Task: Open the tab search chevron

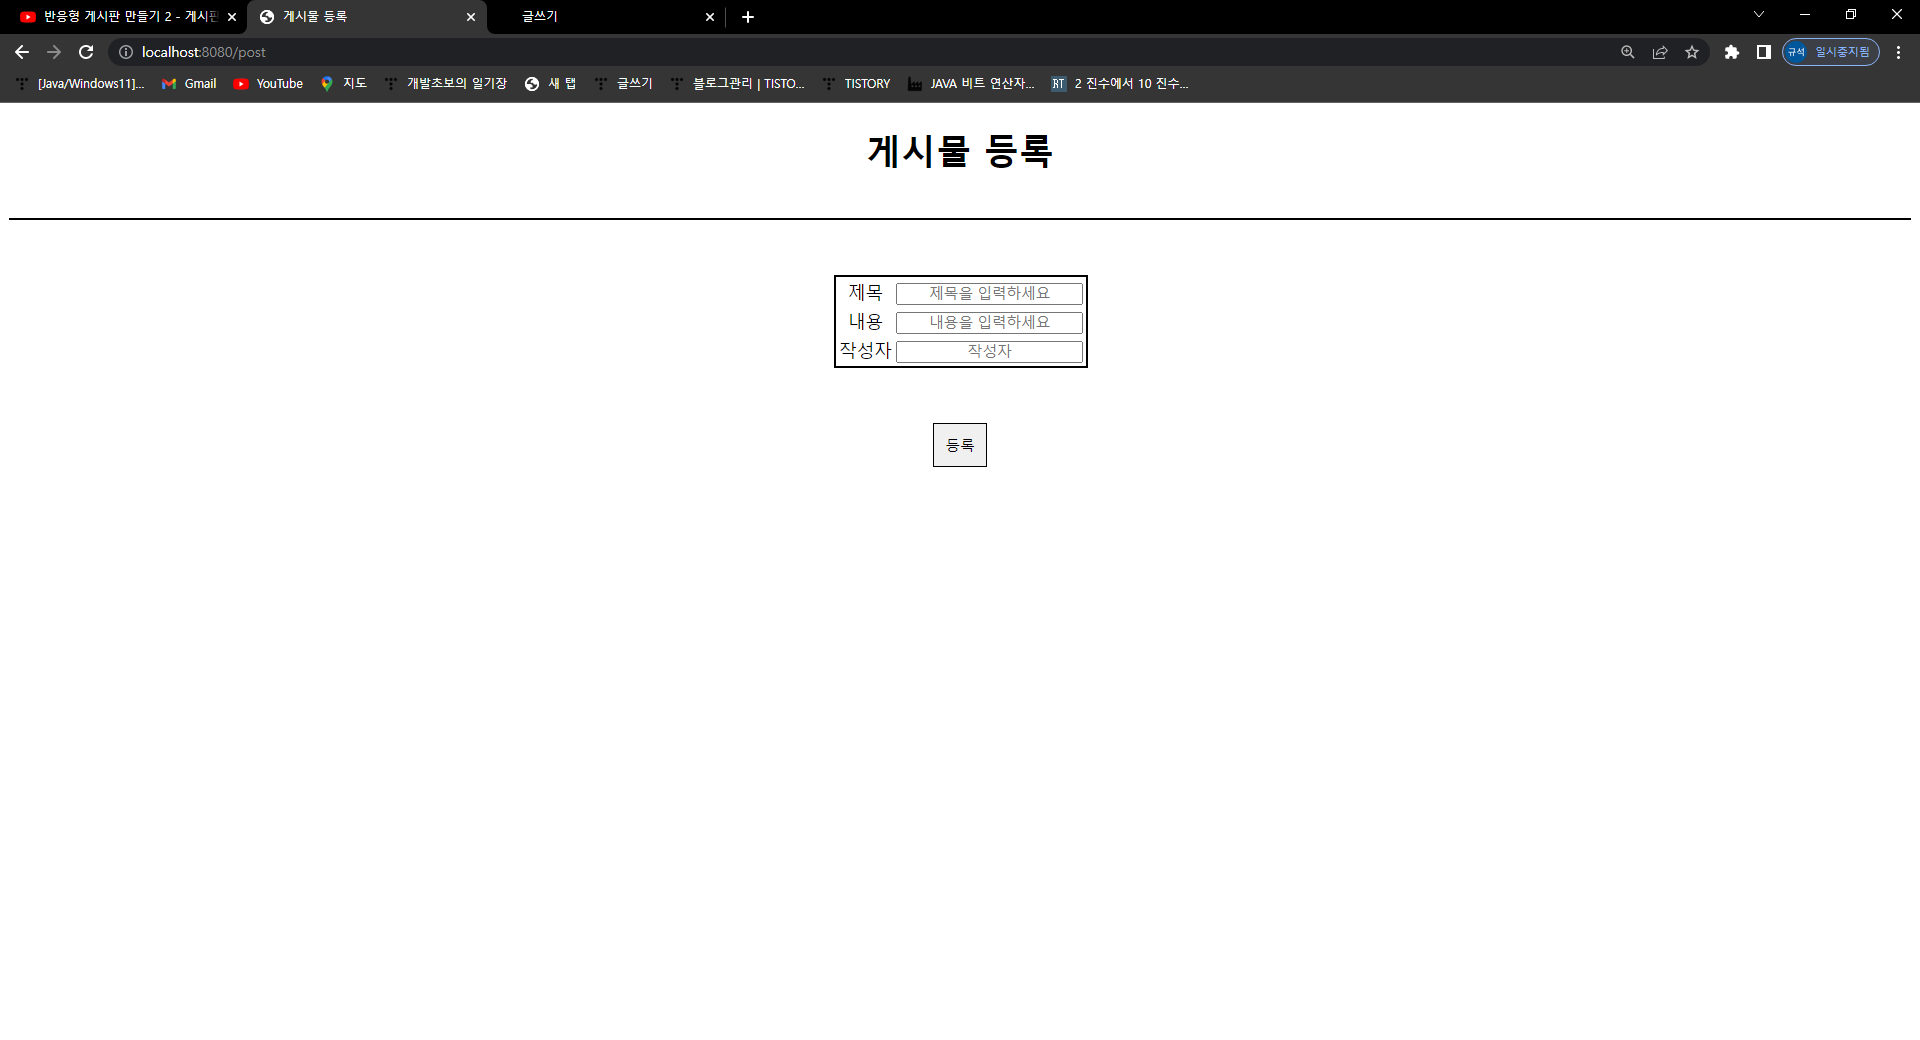Action: [1759, 15]
